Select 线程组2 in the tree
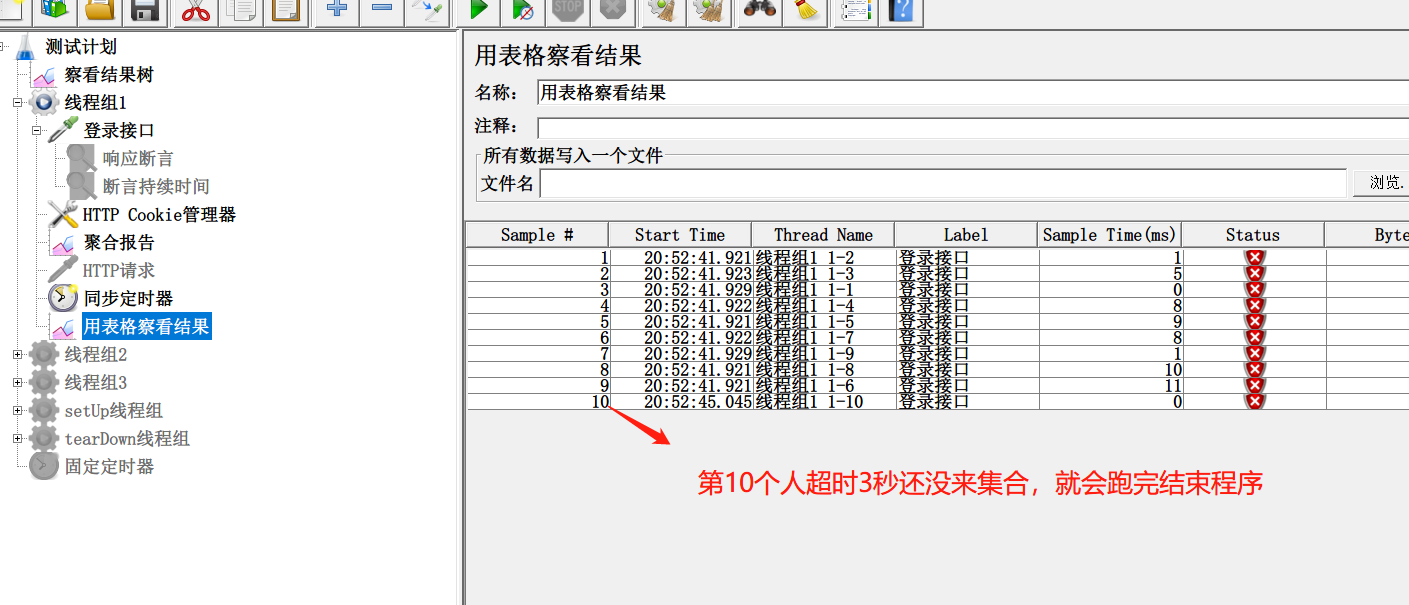The height and width of the screenshot is (605, 1409). [x=96, y=355]
